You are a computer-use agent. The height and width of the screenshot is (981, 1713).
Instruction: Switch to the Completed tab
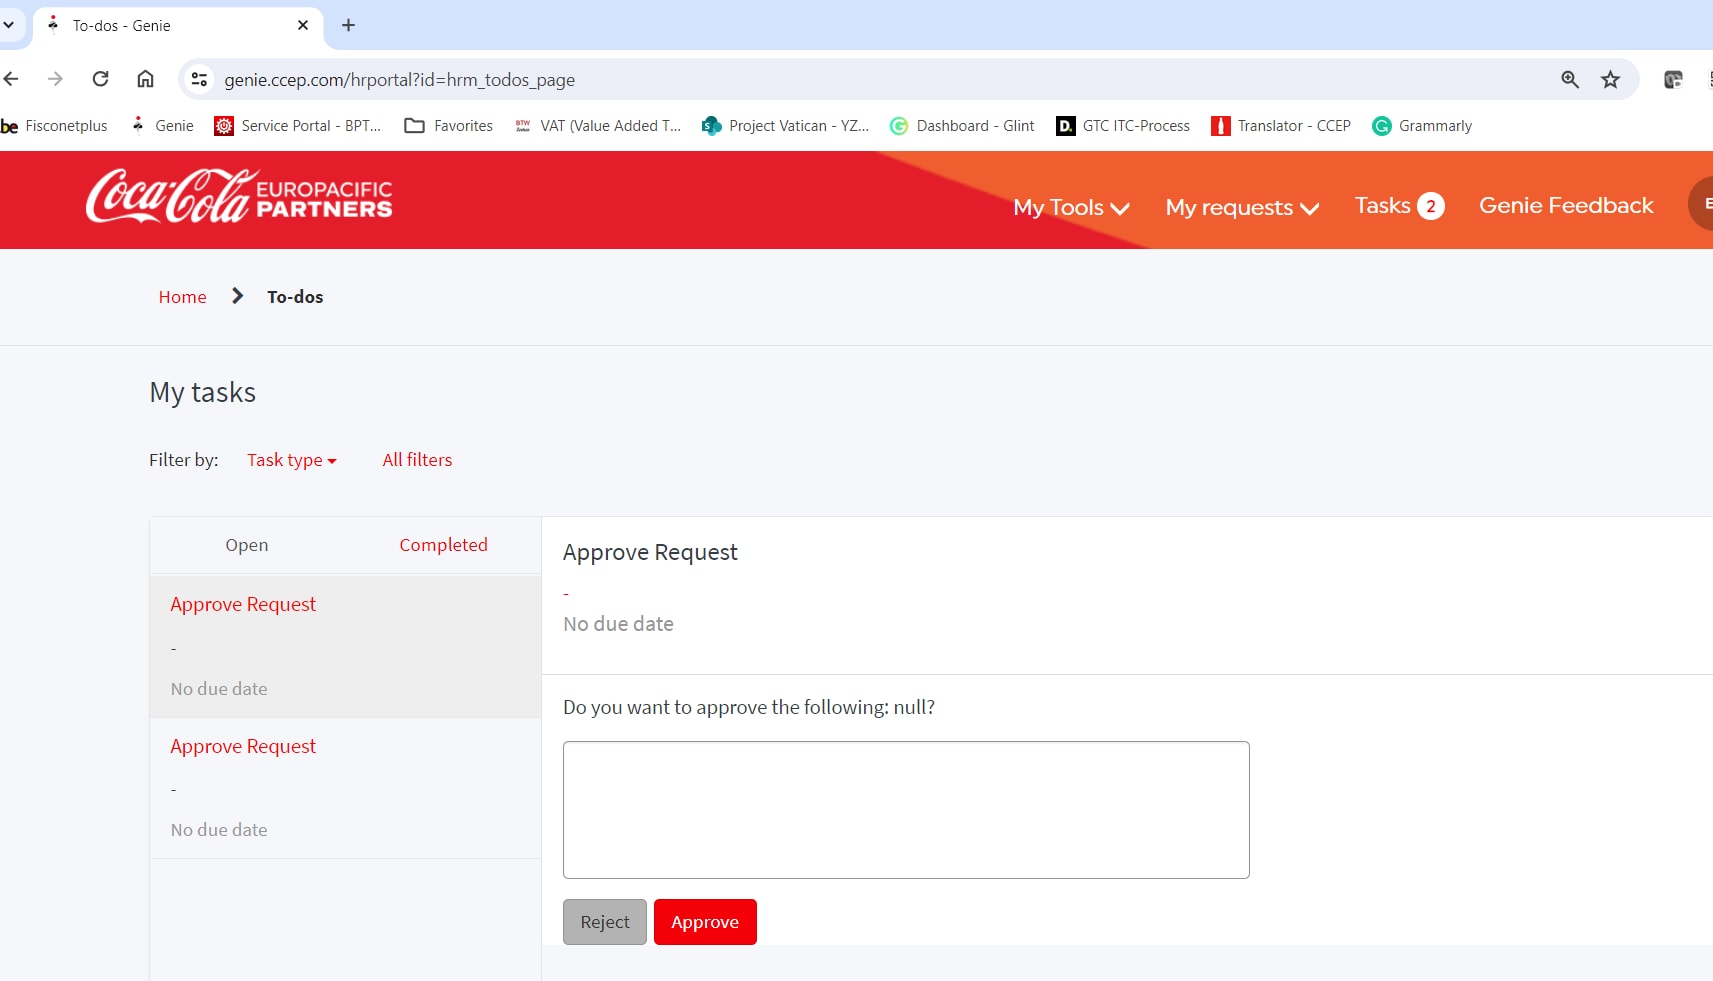click(x=443, y=545)
